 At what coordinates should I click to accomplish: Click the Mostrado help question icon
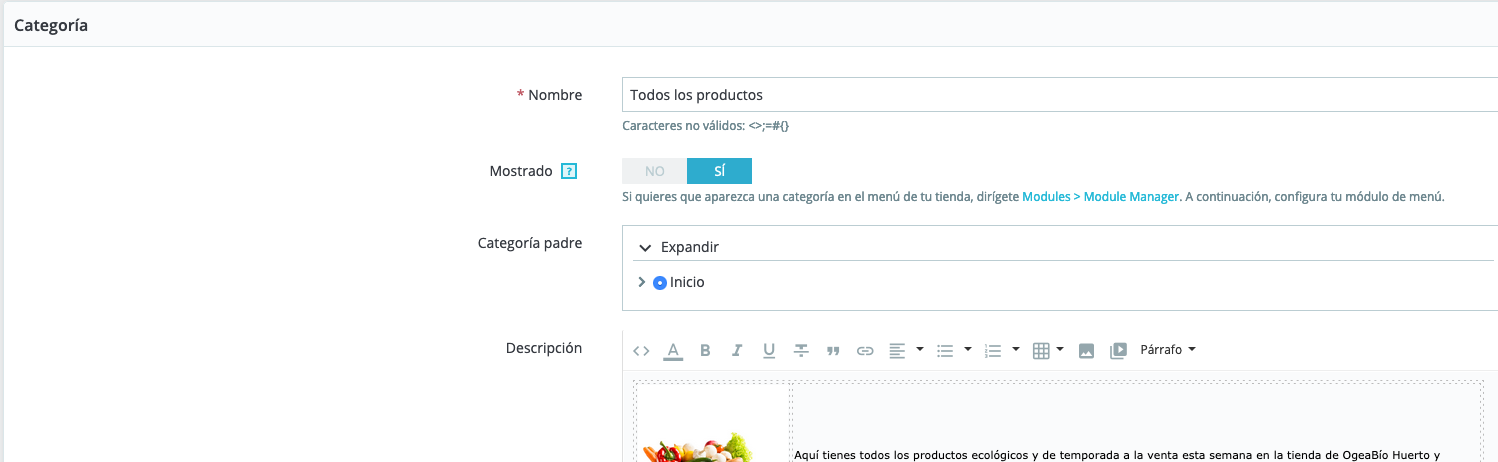[x=569, y=171]
